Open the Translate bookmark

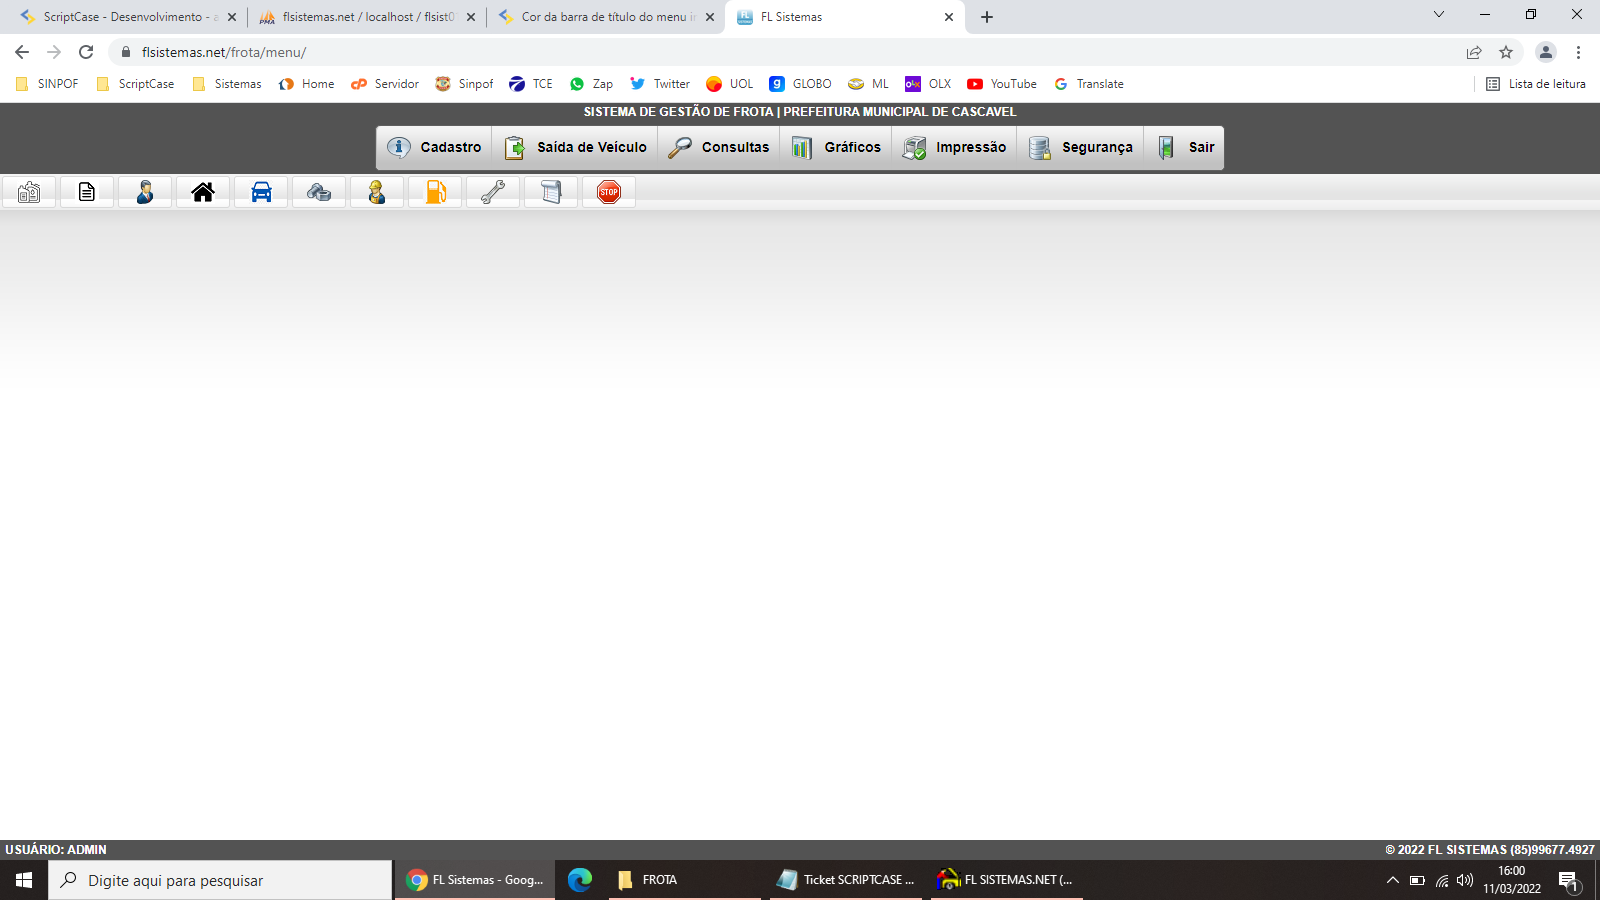(1089, 84)
